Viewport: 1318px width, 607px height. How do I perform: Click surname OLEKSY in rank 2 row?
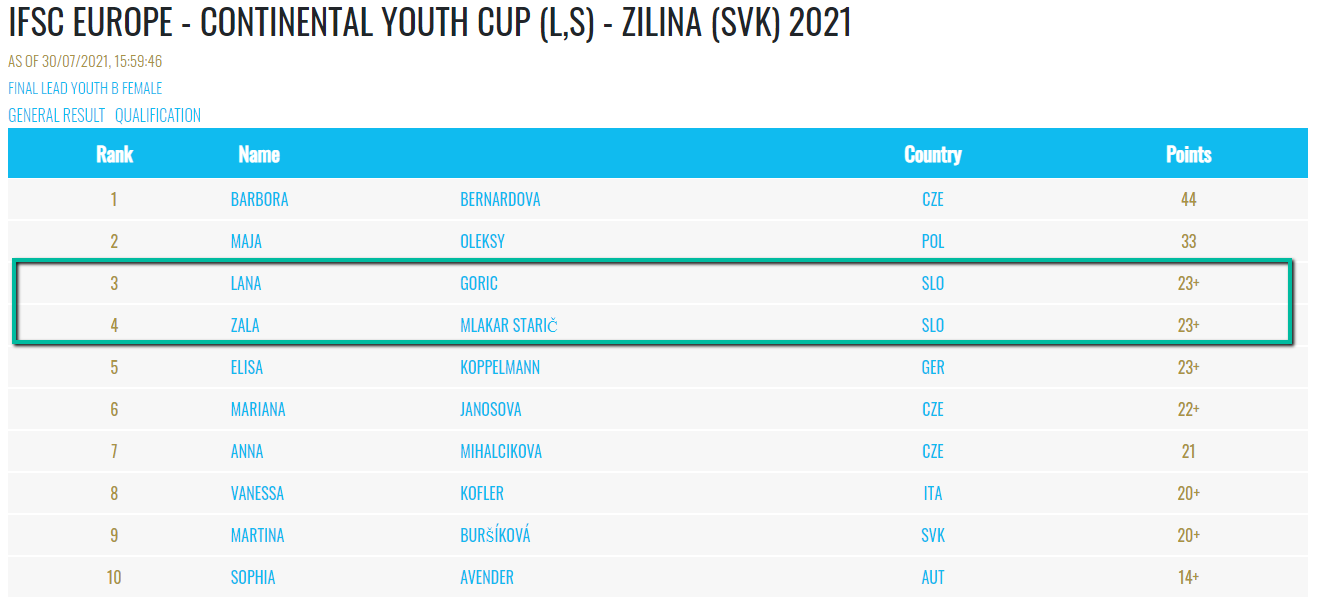click(x=482, y=241)
